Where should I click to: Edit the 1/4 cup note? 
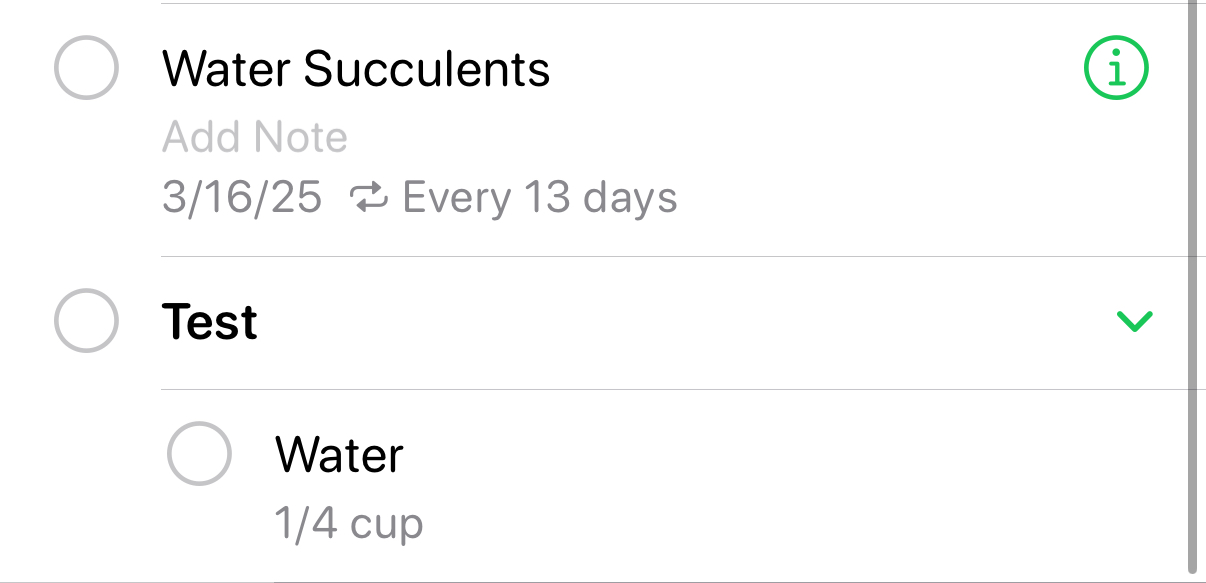click(x=349, y=524)
